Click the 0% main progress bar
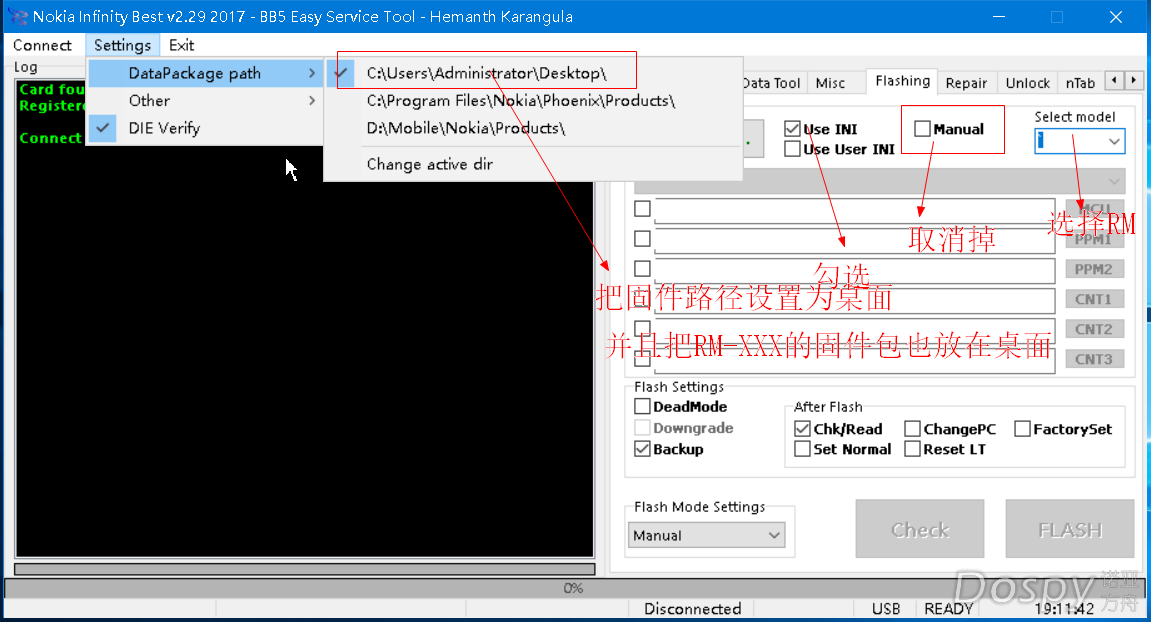 point(573,588)
